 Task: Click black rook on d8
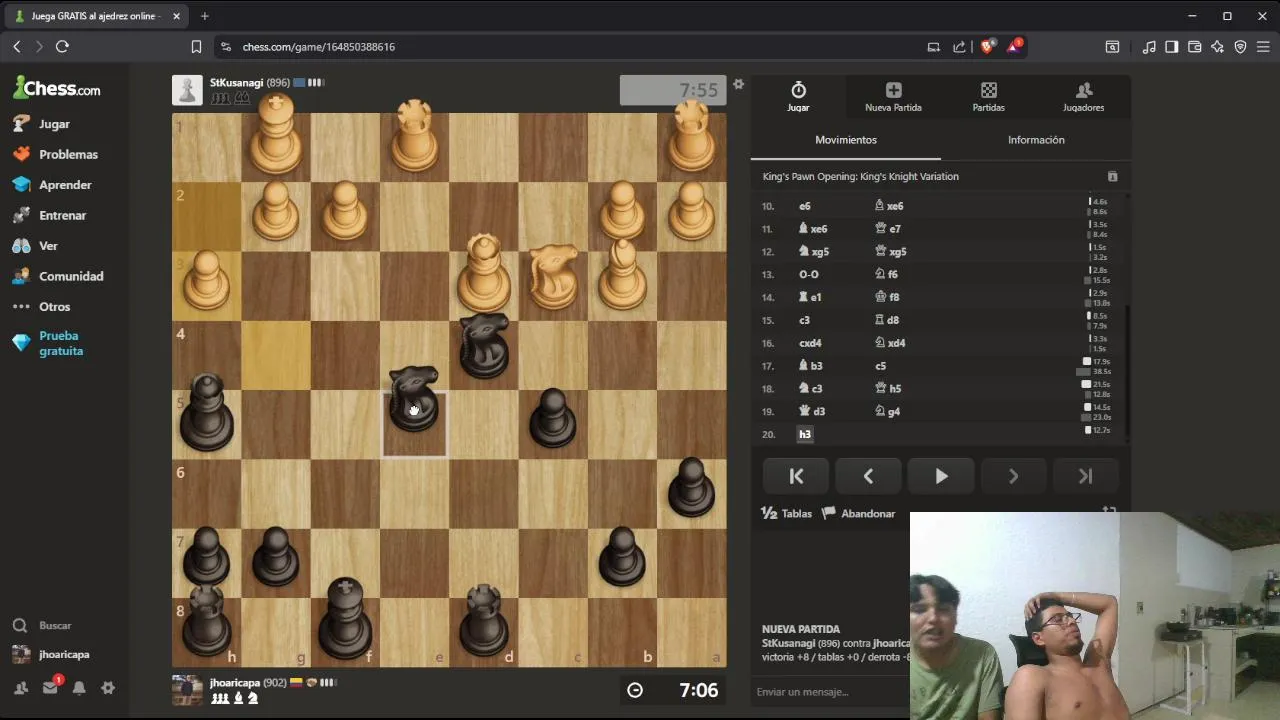click(484, 620)
